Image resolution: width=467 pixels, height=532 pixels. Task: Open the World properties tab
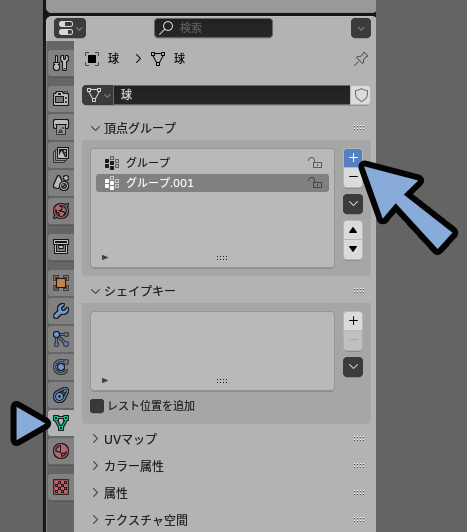(x=61, y=211)
